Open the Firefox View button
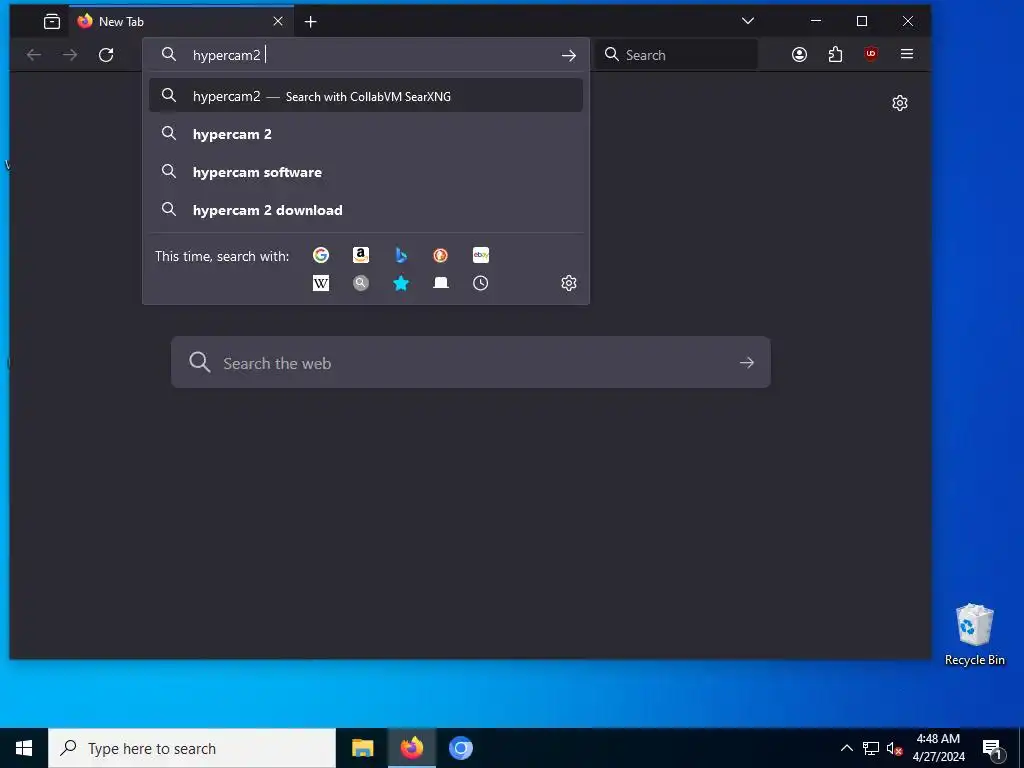This screenshot has width=1024, height=768. click(52, 22)
